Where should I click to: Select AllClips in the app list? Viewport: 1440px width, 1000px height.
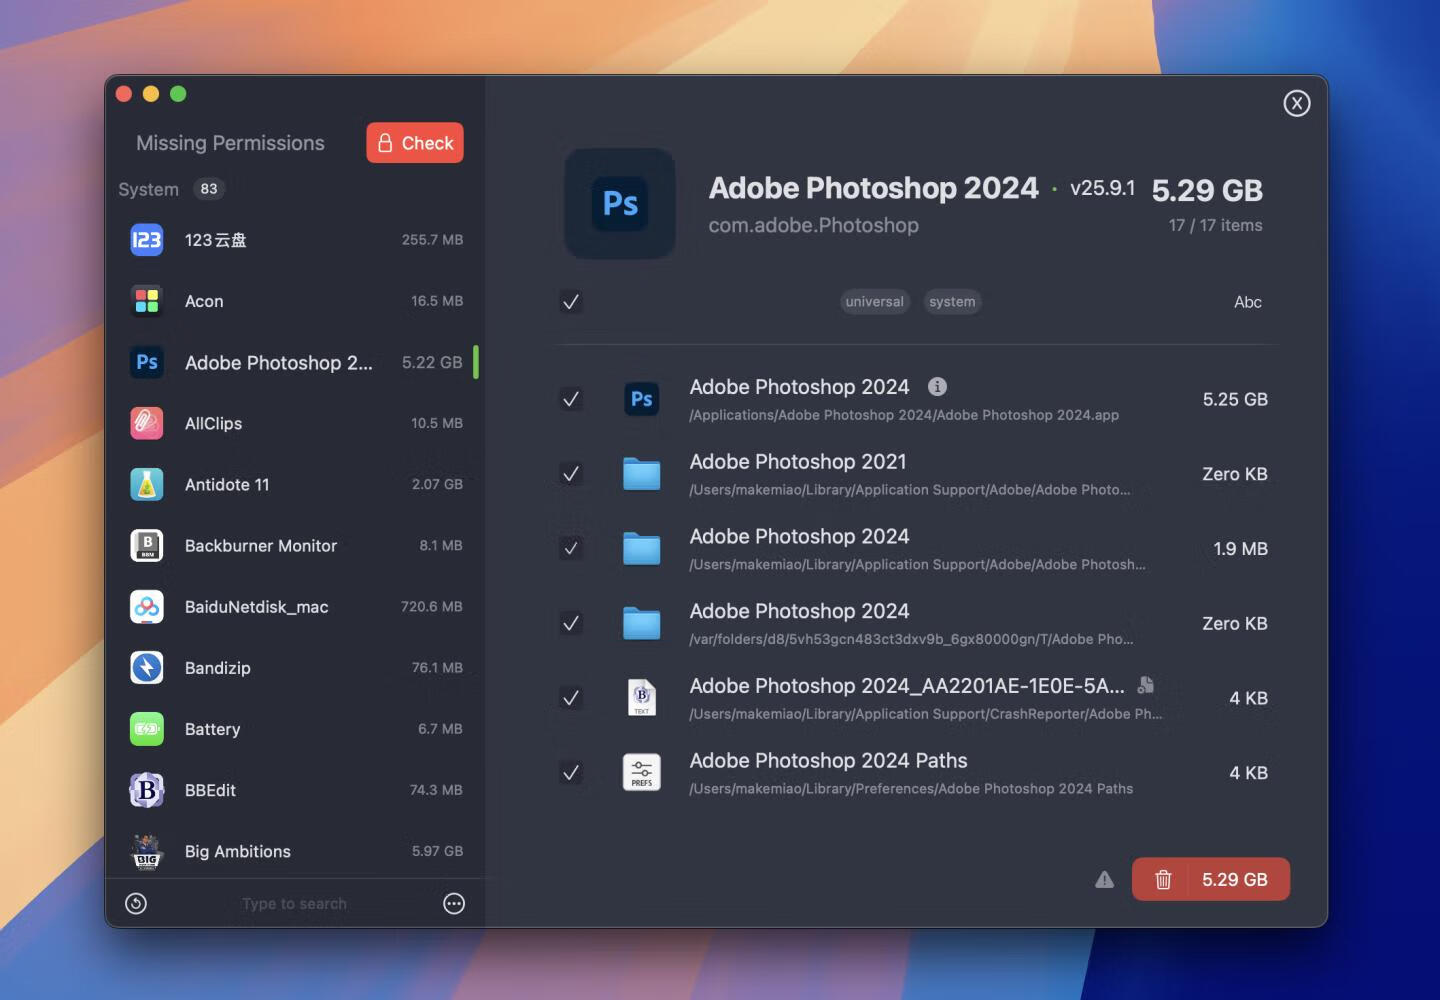[213, 424]
